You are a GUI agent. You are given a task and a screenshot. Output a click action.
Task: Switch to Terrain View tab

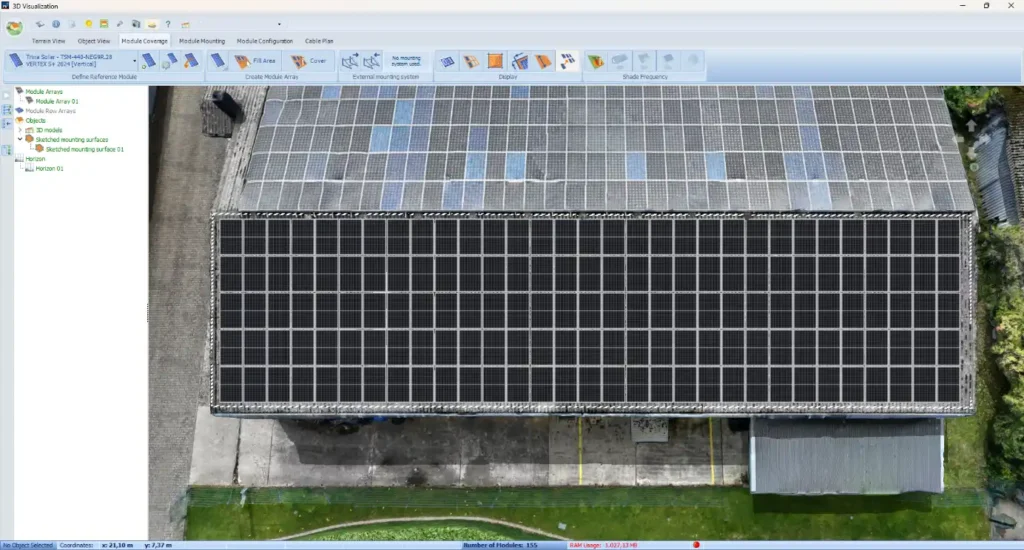click(x=48, y=41)
